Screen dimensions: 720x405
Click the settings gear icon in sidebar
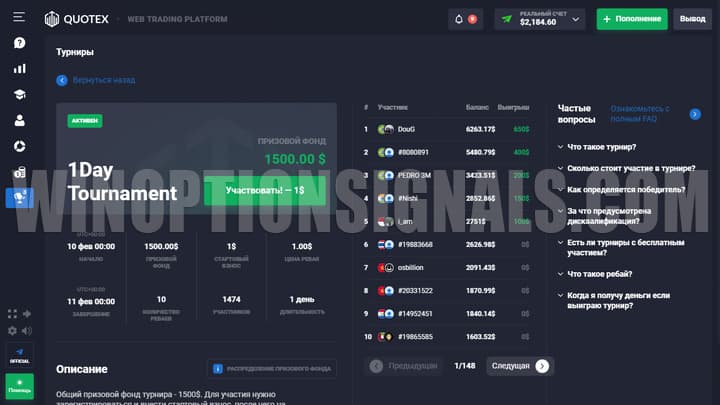pos(12,331)
